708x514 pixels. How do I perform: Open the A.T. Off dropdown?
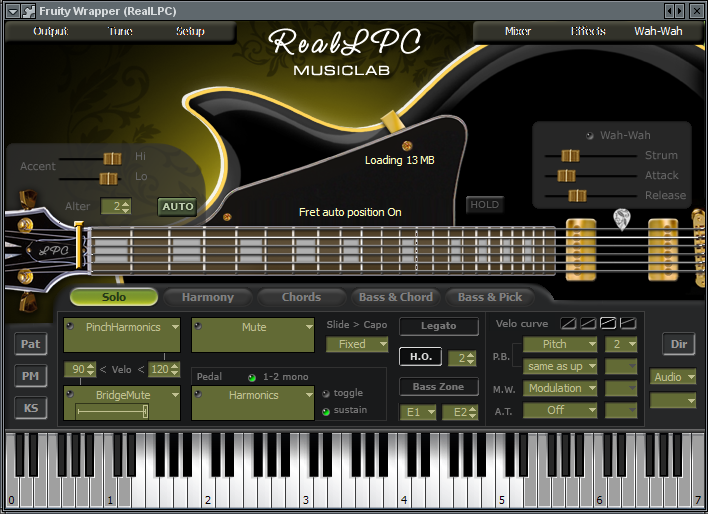tap(560, 410)
